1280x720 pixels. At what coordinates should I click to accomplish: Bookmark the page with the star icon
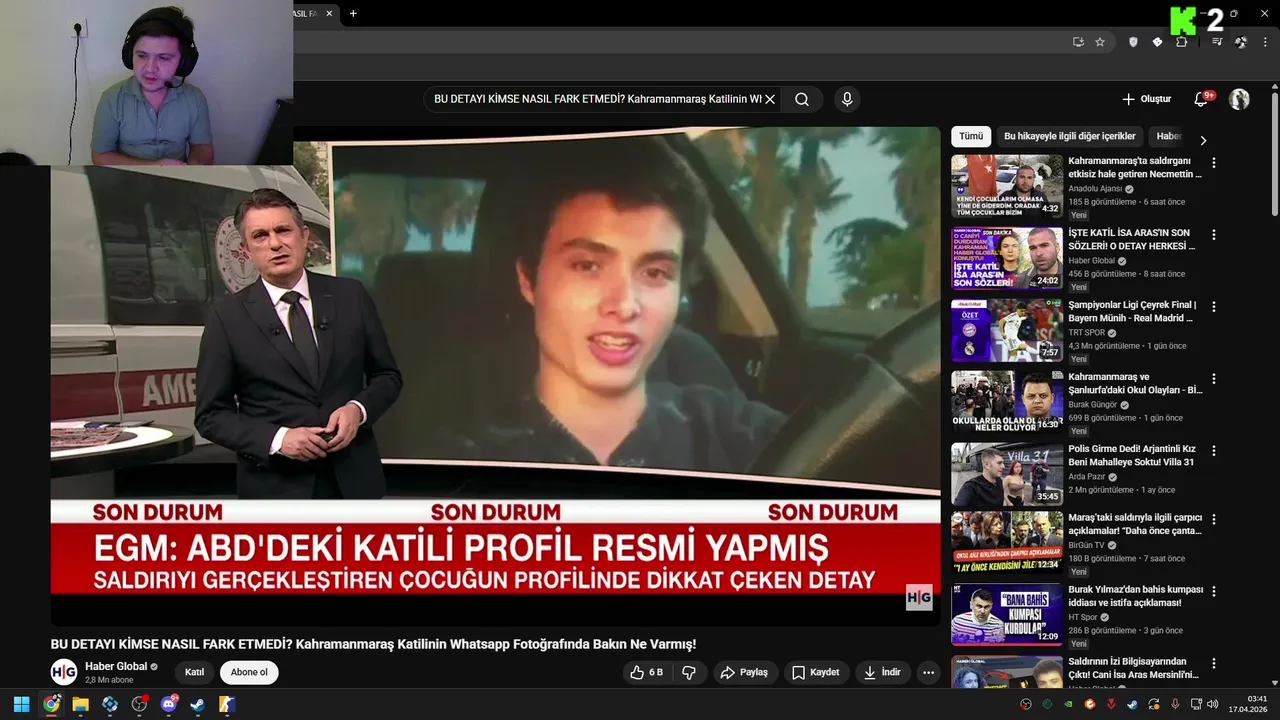pyautogui.click(x=1100, y=42)
